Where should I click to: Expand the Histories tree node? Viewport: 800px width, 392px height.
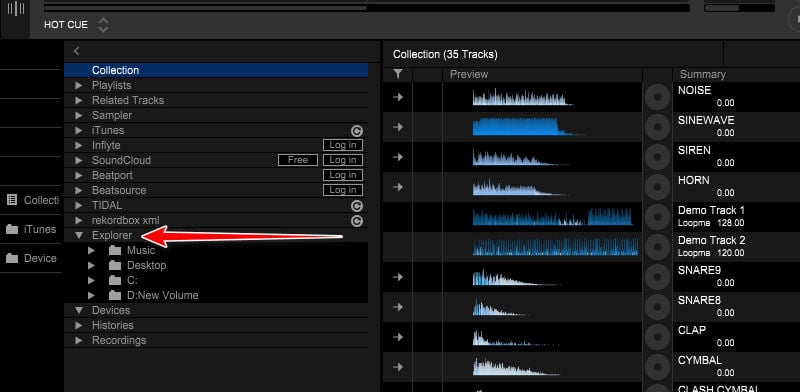tap(79, 326)
